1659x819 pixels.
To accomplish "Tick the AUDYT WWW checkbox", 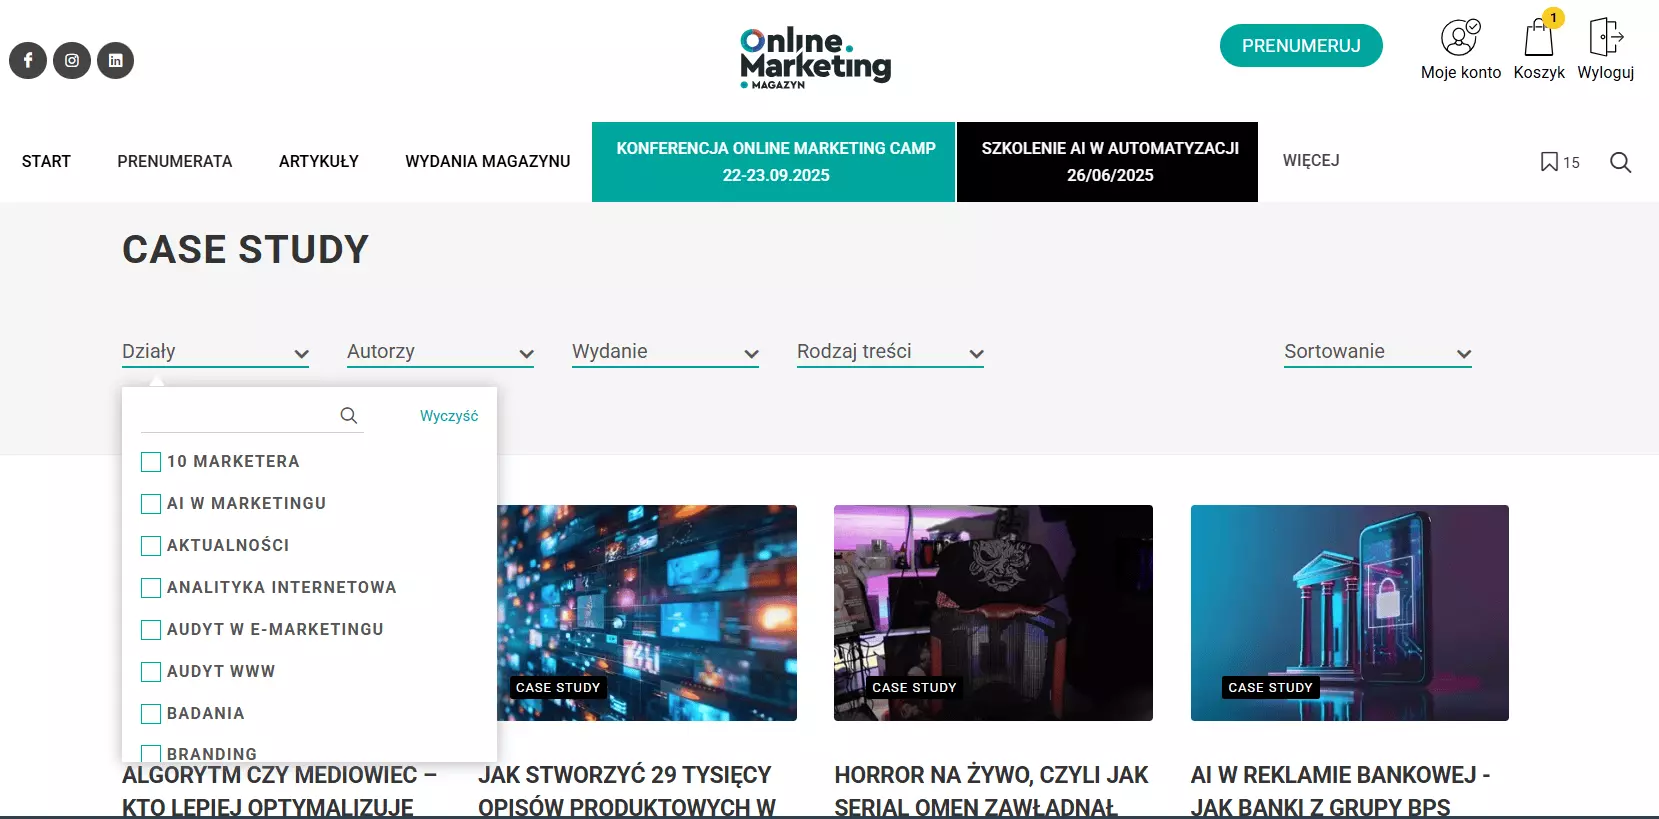I will click(x=151, y=672).
